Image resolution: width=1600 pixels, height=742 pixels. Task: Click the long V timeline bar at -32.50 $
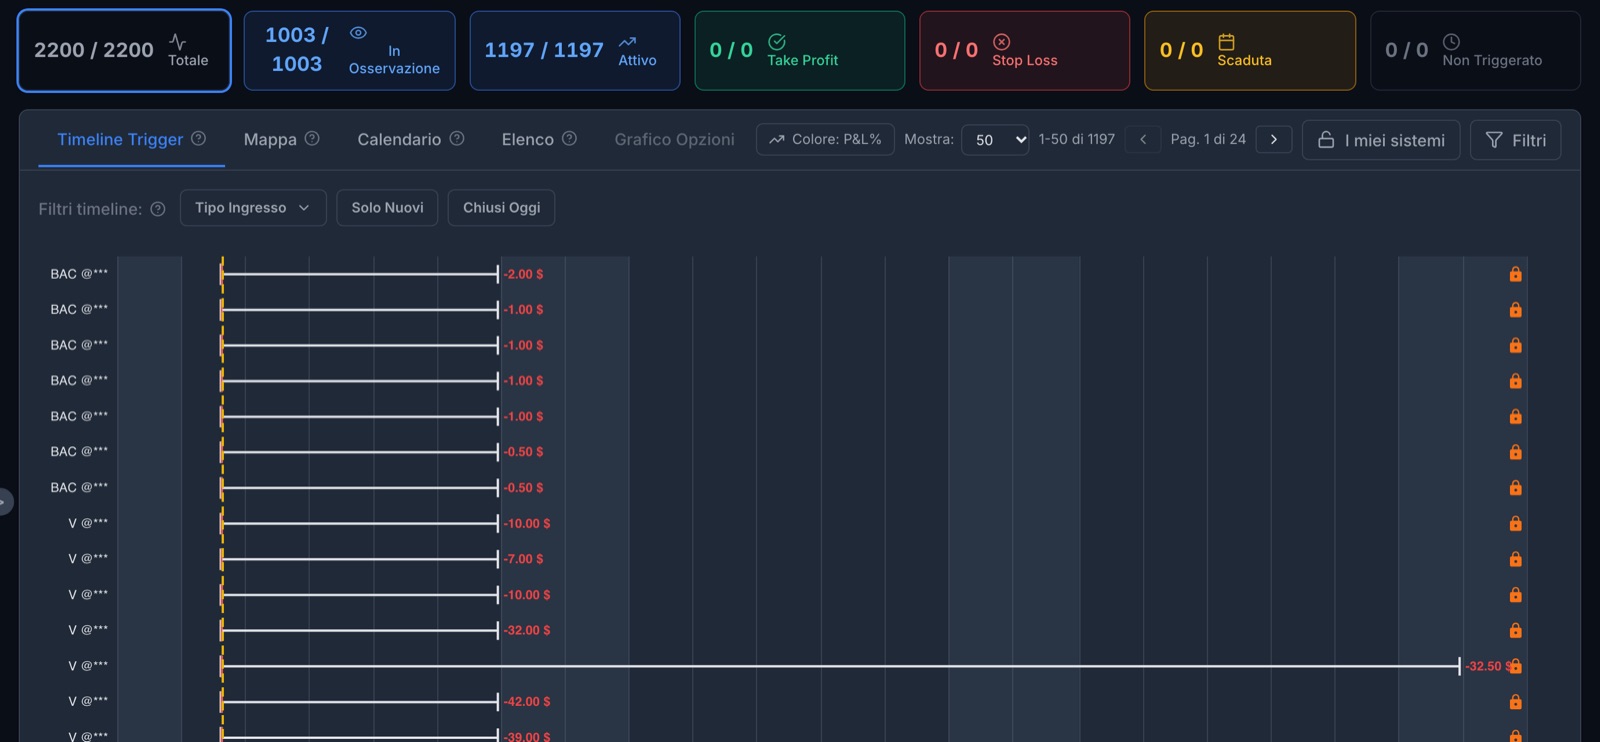click(840, 666)
